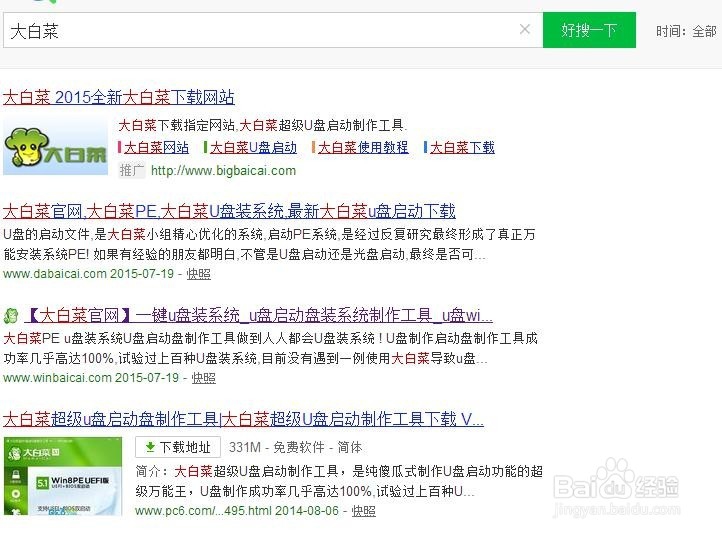Open the 大白菜U盘启动 sublink
The width and height of the screenshot is (722, 535).
[253, 147]
